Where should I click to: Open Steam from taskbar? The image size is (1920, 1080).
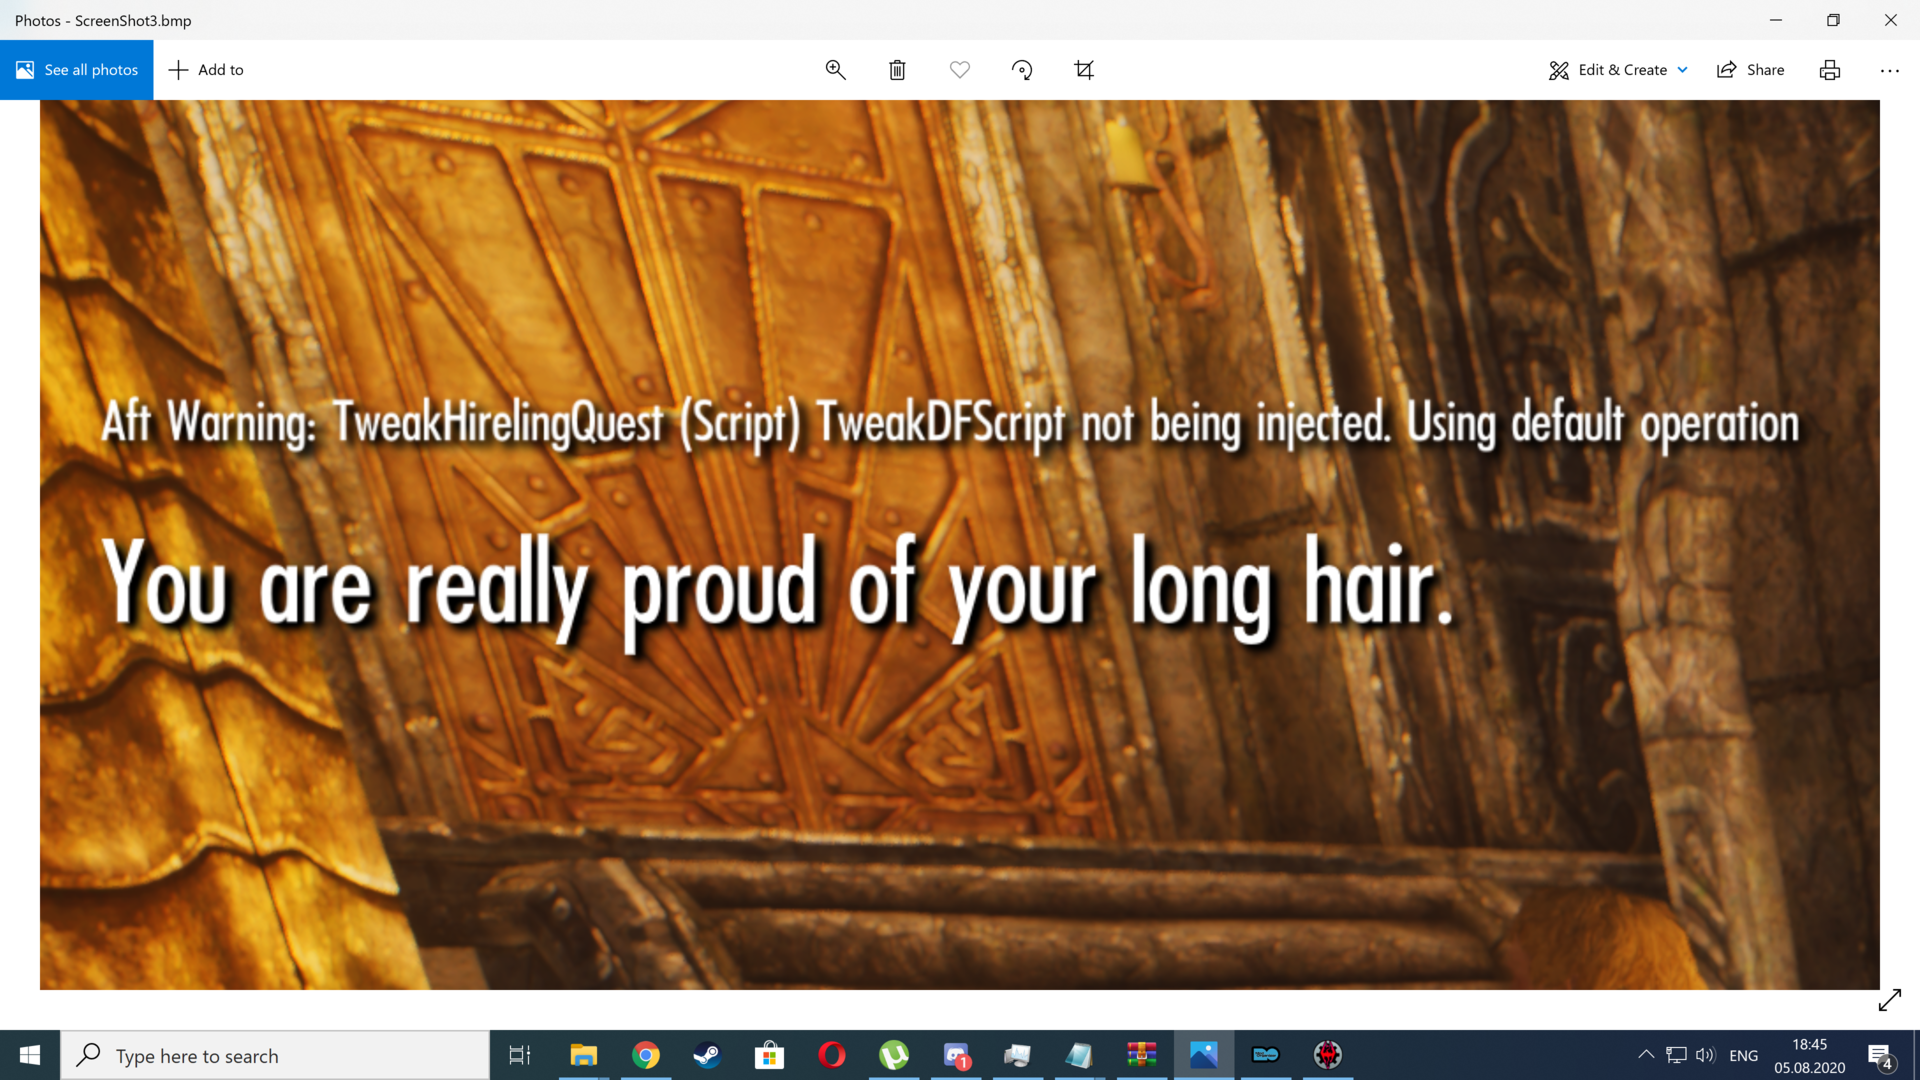coord(707,1055)
